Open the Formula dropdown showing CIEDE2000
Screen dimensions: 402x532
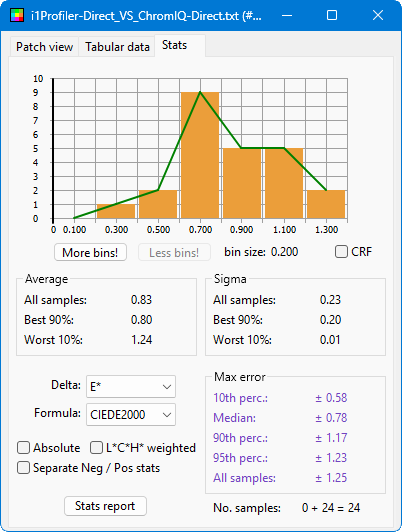[131, 414]
